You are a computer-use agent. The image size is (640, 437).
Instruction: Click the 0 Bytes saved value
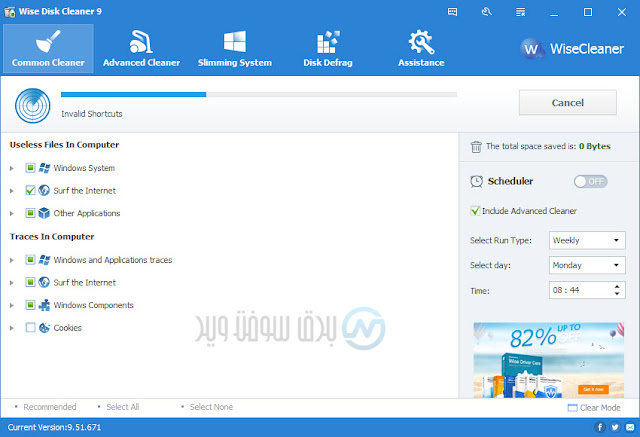[594, 146]
